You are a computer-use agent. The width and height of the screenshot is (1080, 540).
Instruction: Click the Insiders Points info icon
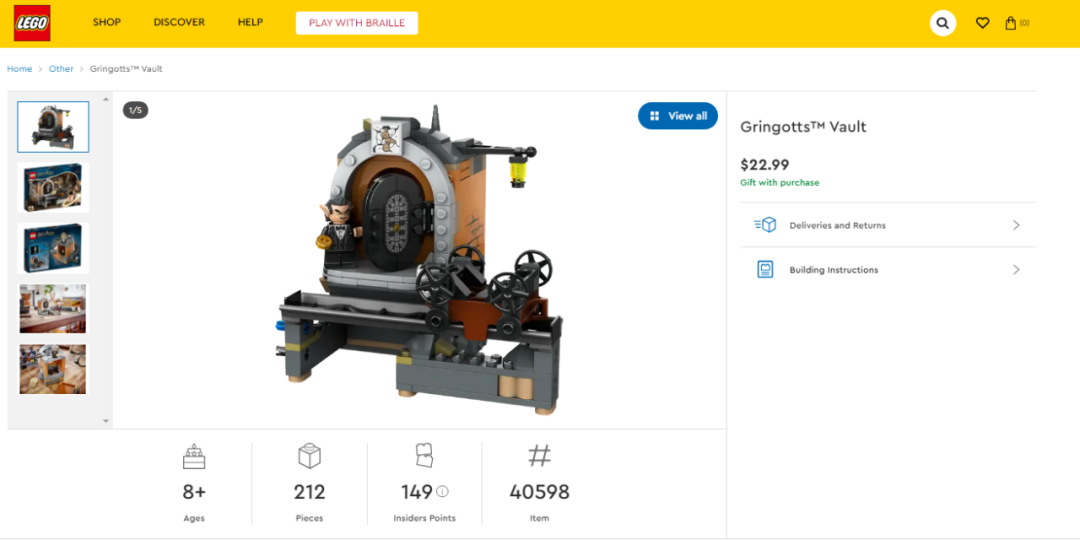[442, 492]
